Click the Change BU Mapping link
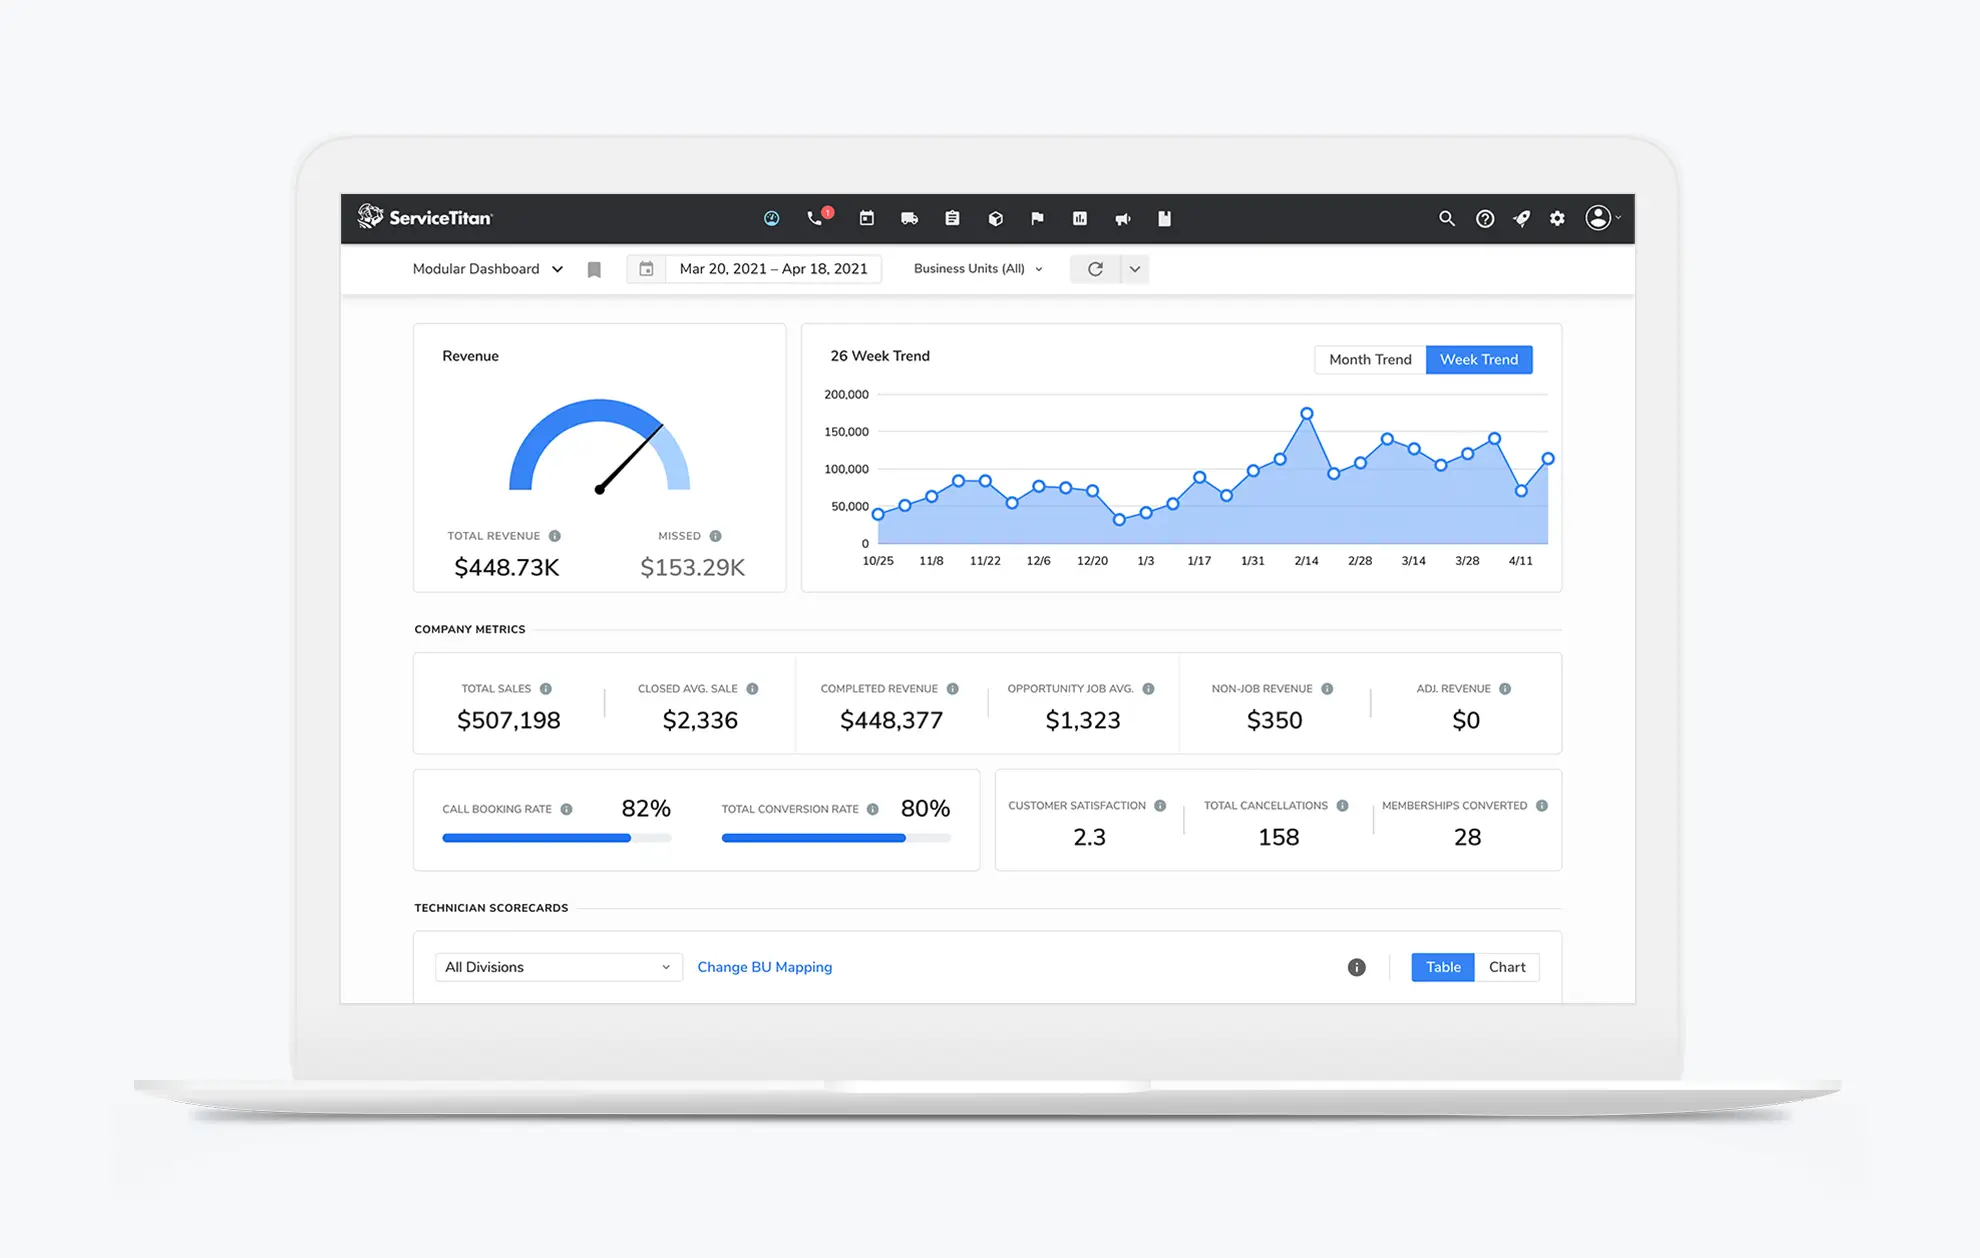1980x1258 pixels. click(764, 967)
